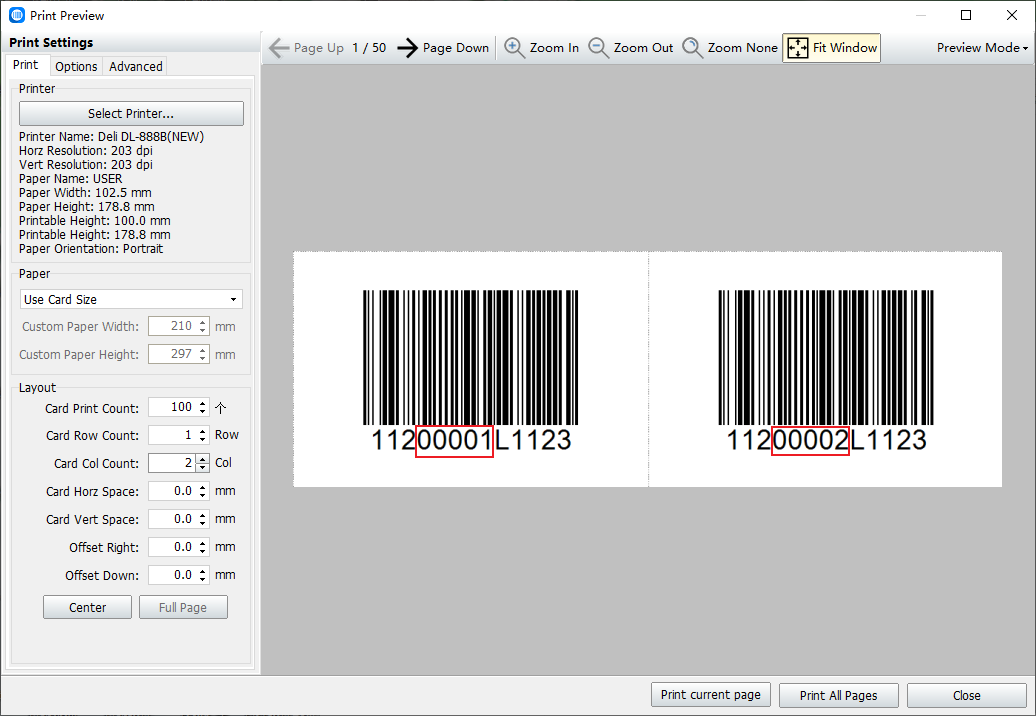Click the Custom Paper Height spinner arrows
The width and height of the screenshot is (1036, 716).
click(x=203, y=354)
